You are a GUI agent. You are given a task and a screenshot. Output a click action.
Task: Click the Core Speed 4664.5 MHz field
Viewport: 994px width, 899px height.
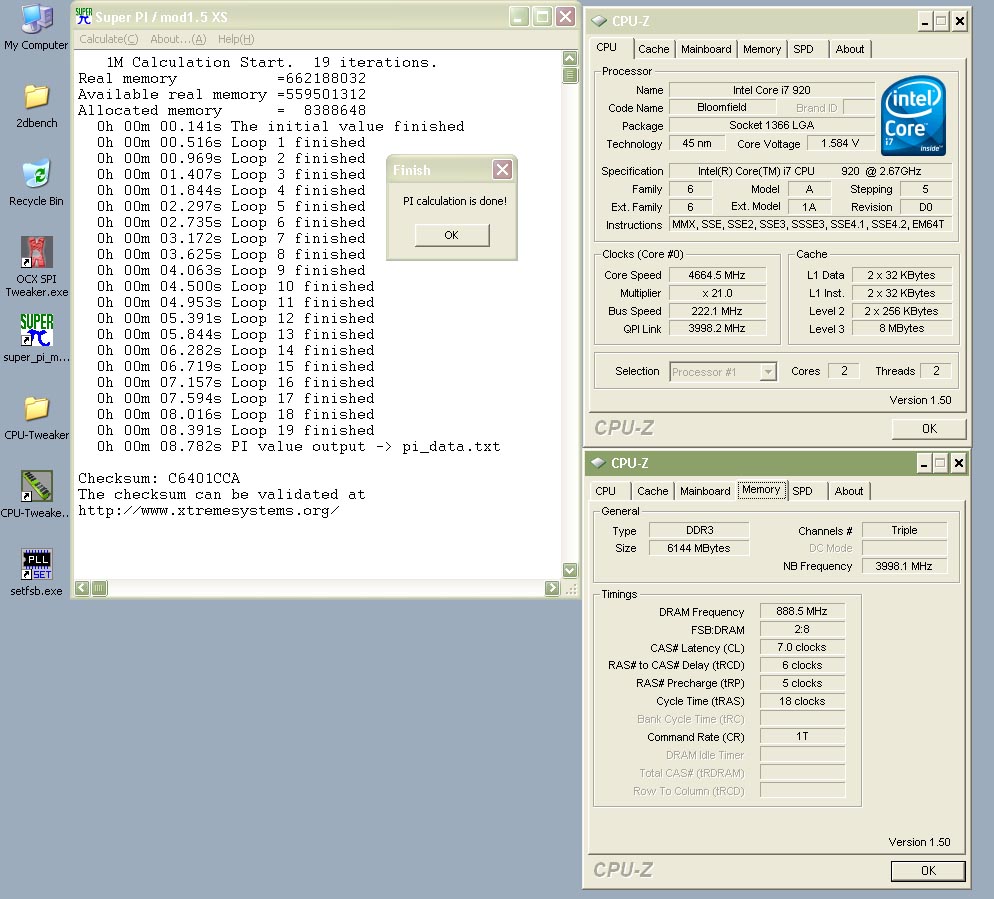(717, 275)
